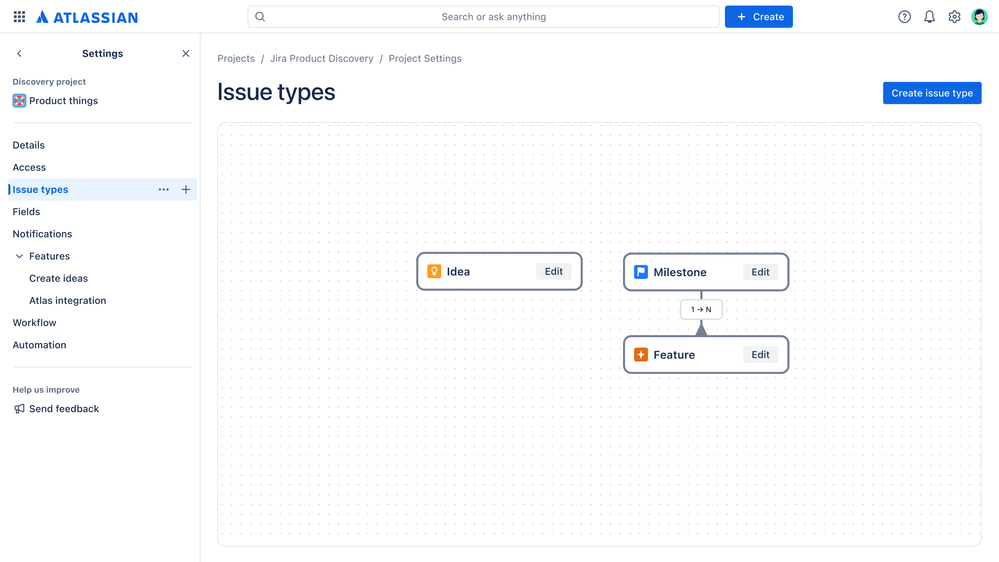Select the Idea card label
The height and width of the screenshot is (562, 999).
(x=458, y=271)
